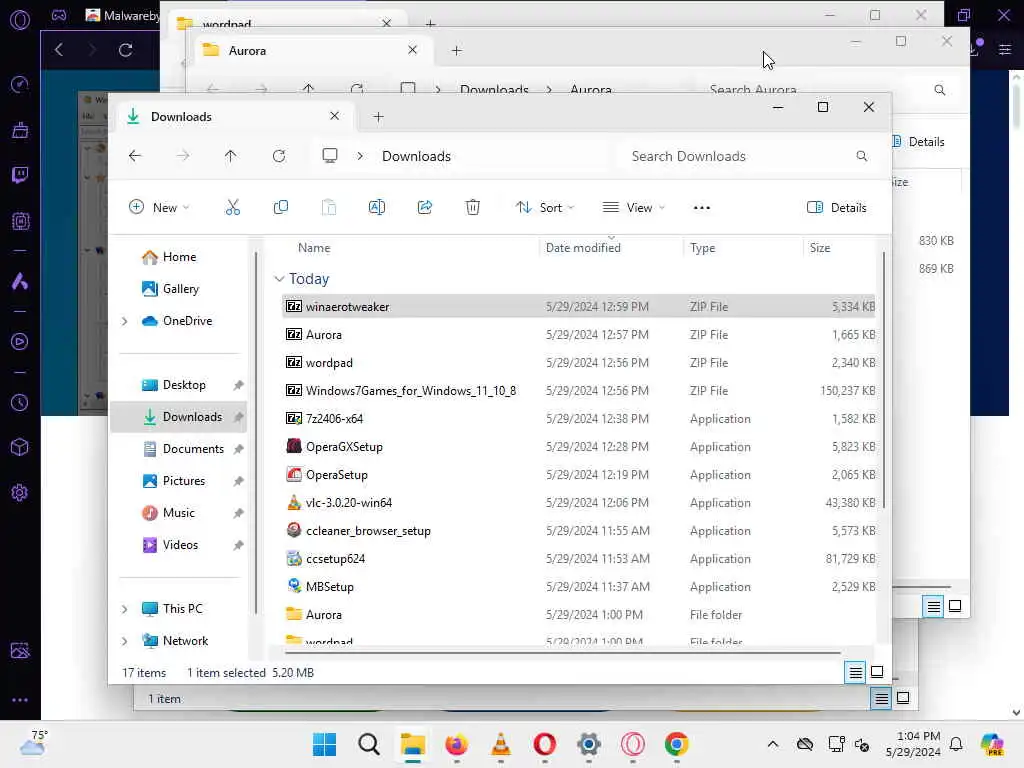1024x768 pixels.
Task: Open Music from quick access
Action: [x=179, y=513]
